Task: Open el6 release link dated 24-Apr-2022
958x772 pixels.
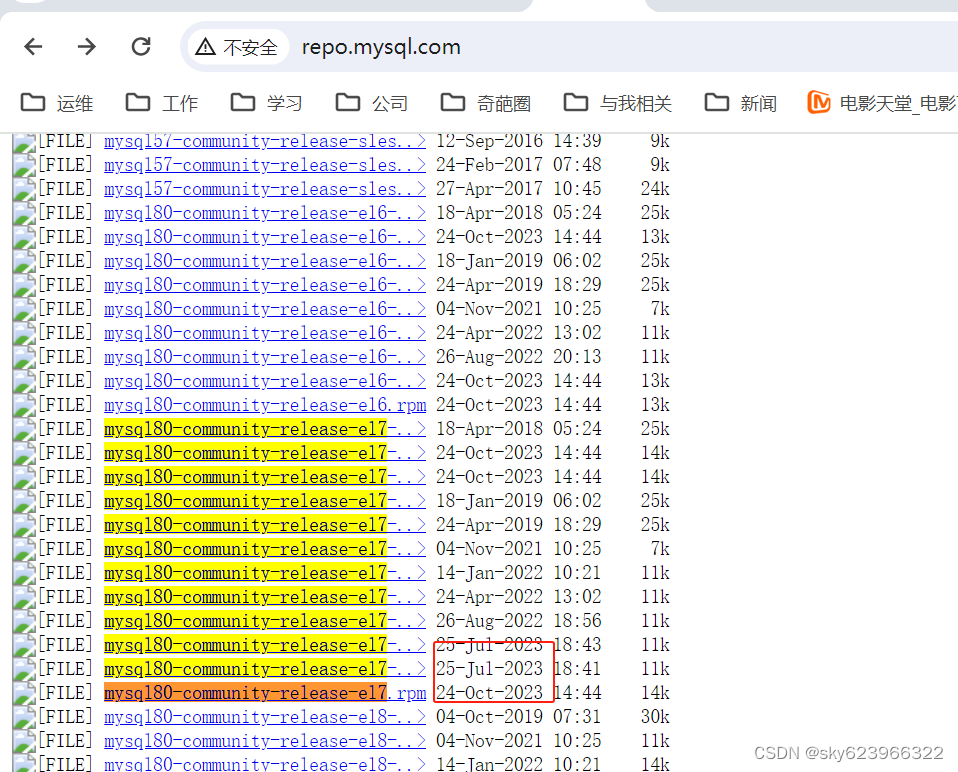Action: point(265,333)
